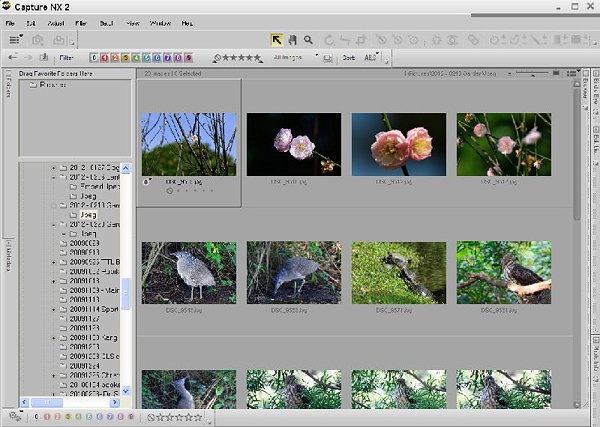Select the Crop tool
This screenshot has height=427, width=600.
[361, 40]
